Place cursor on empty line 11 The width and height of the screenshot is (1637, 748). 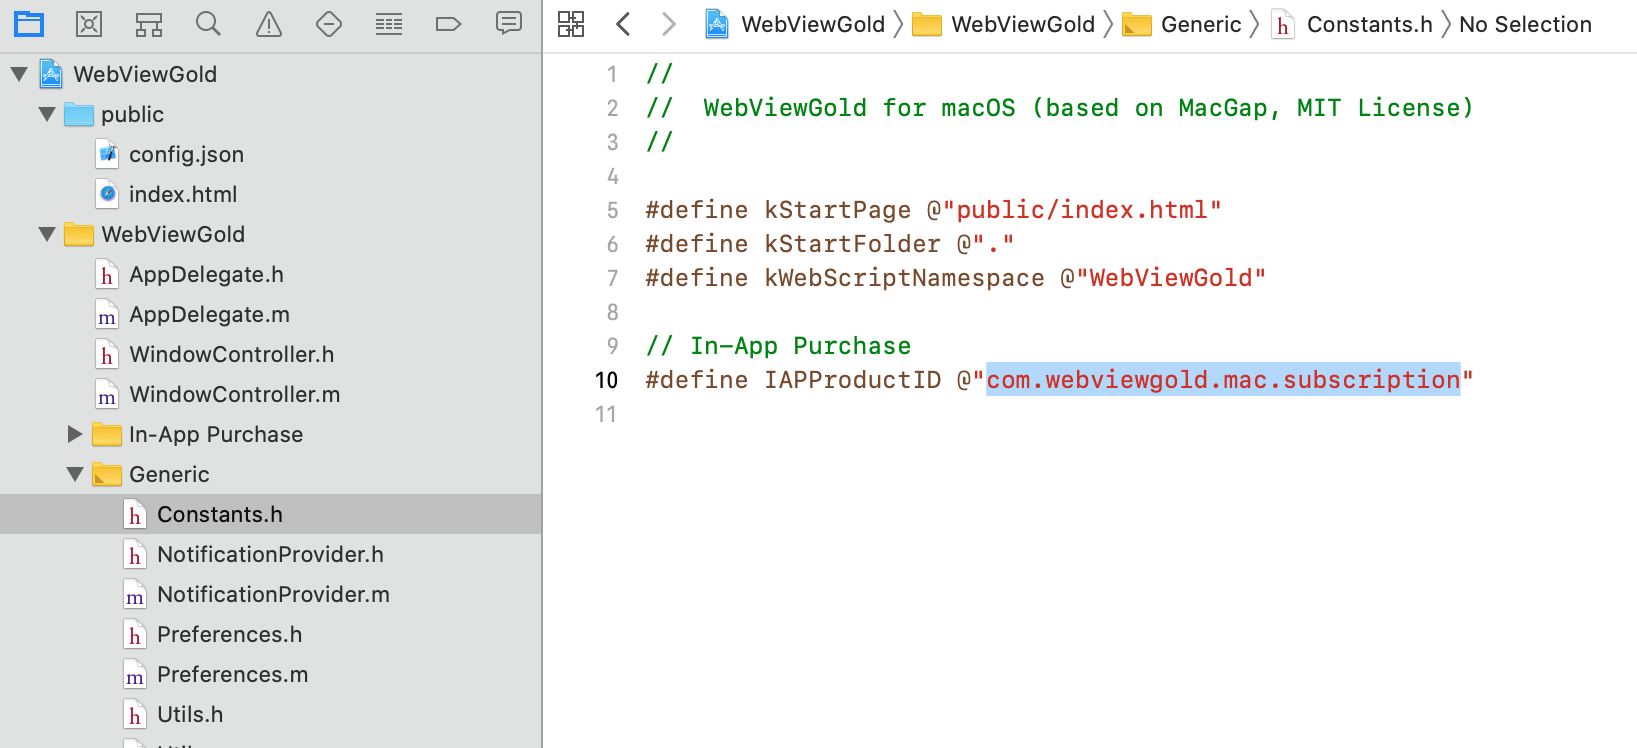click(1090, 414)
